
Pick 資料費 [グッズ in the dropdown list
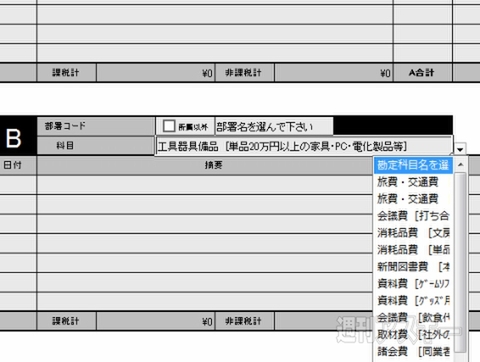[413, 300]
